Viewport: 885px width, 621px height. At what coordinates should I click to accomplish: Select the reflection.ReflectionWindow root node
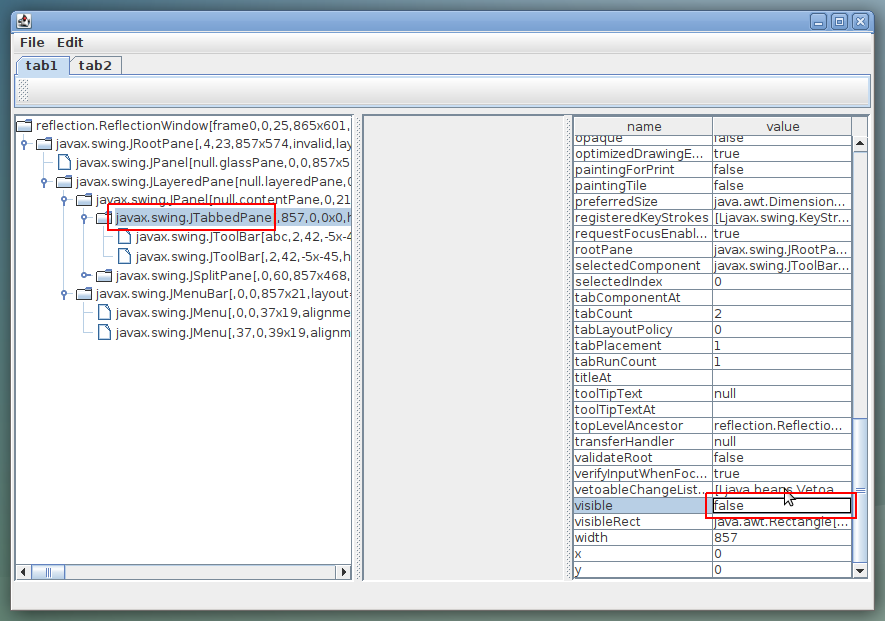point(192,125)
